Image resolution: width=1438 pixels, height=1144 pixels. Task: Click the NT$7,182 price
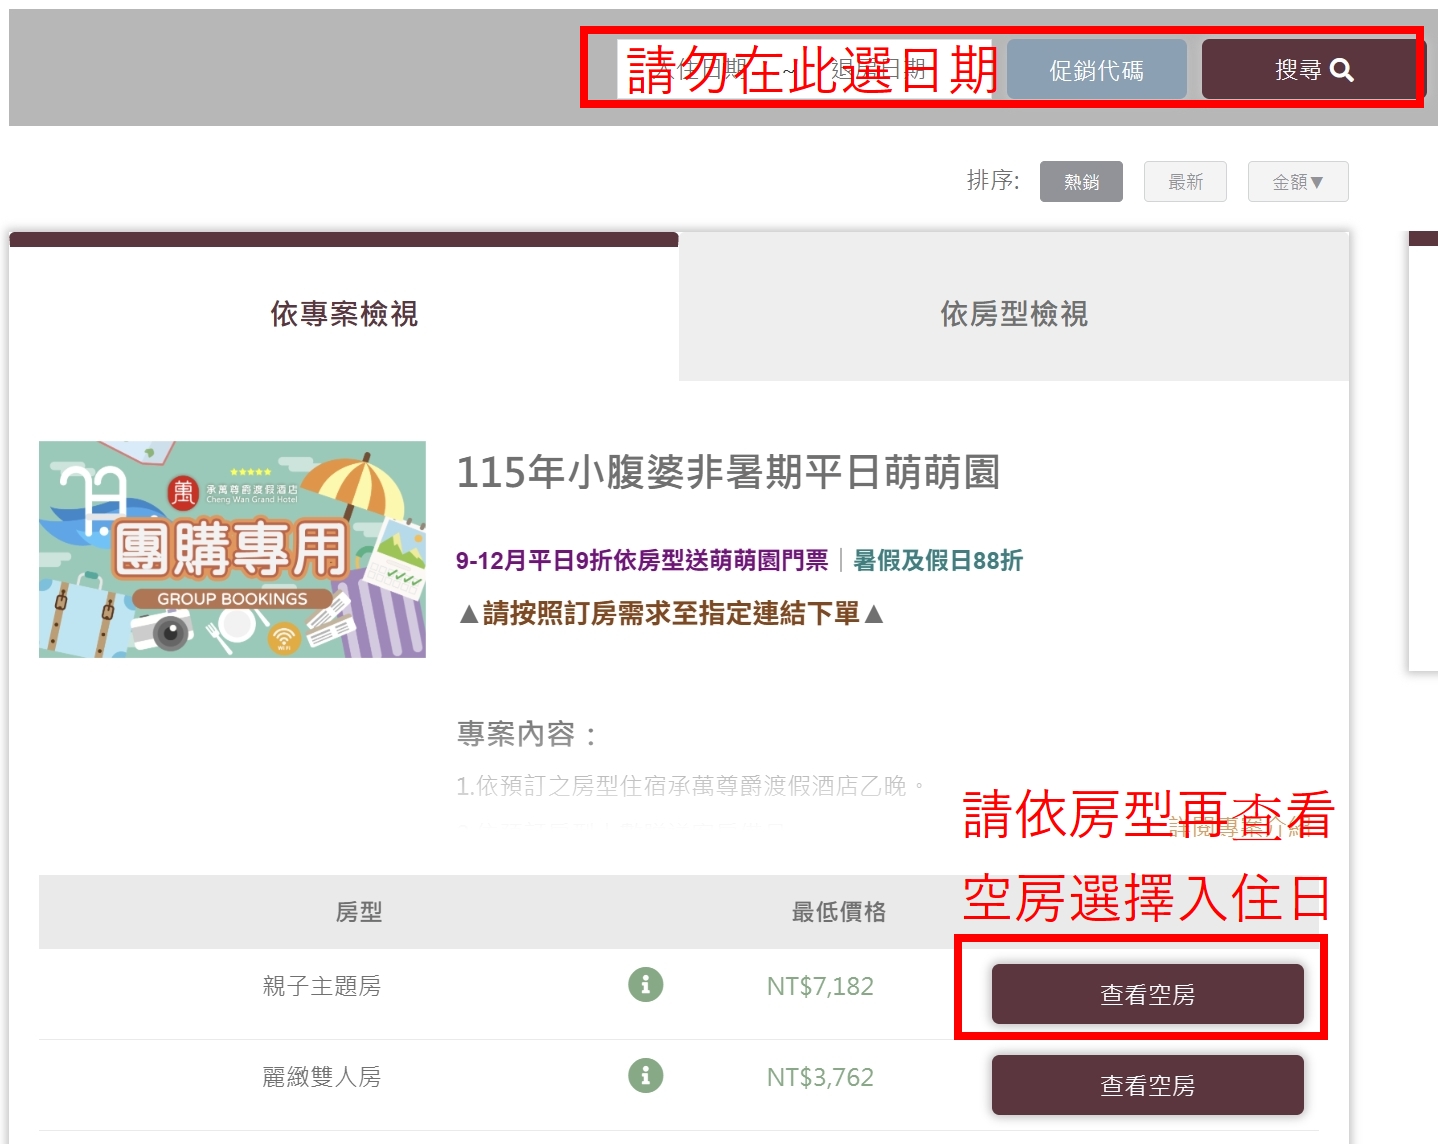coord(820,986)
